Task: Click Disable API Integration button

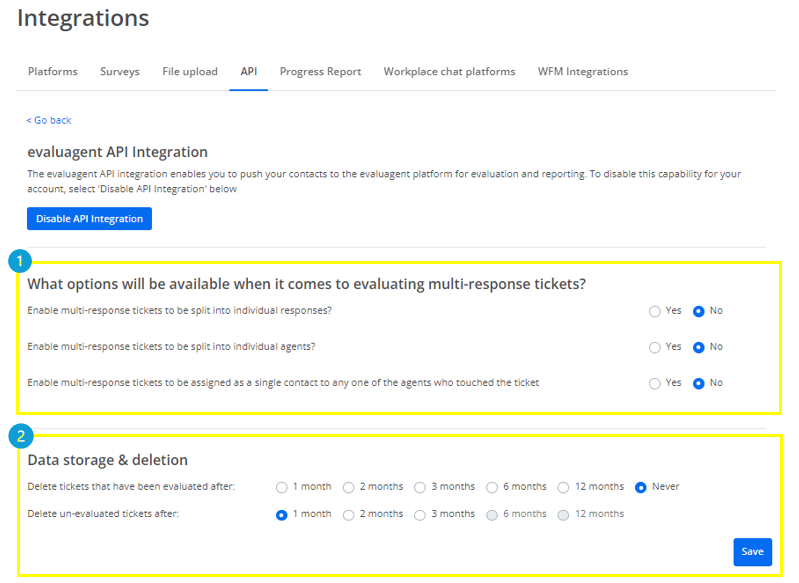Action: tap(89, 219)
